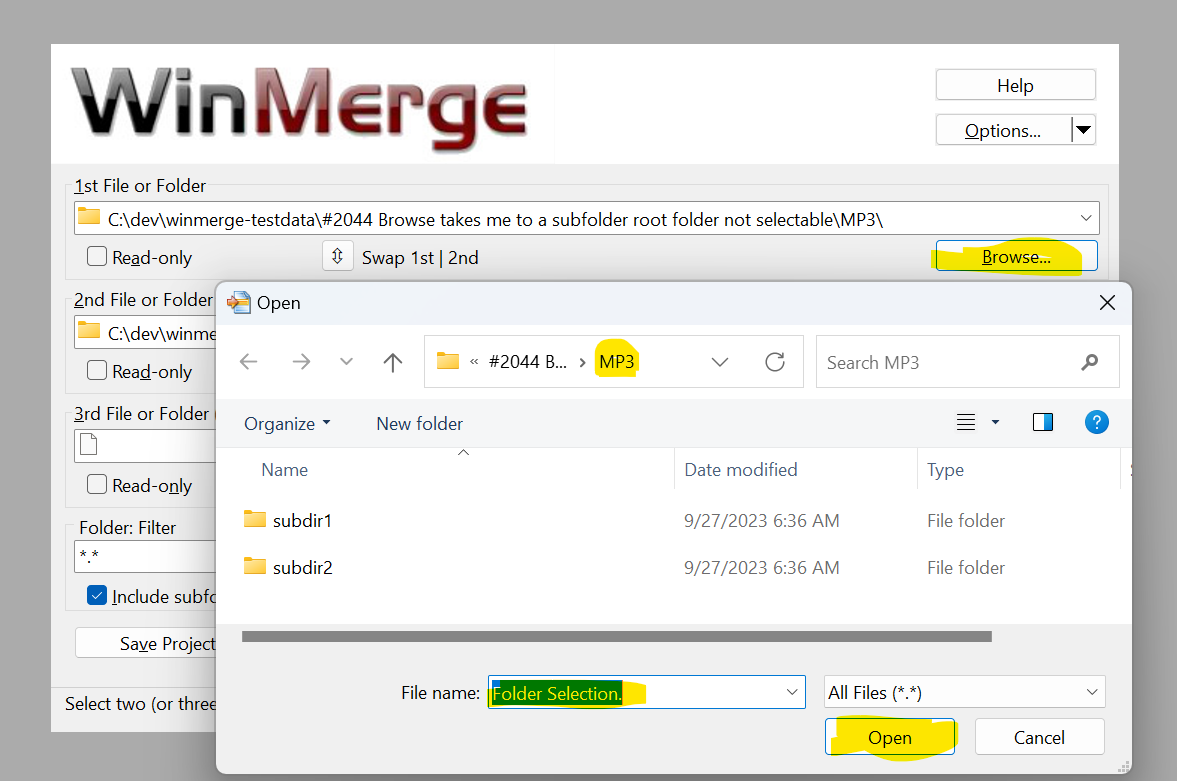
Task: Expand the 1st path history dropdown
Action: (1085, 219)
